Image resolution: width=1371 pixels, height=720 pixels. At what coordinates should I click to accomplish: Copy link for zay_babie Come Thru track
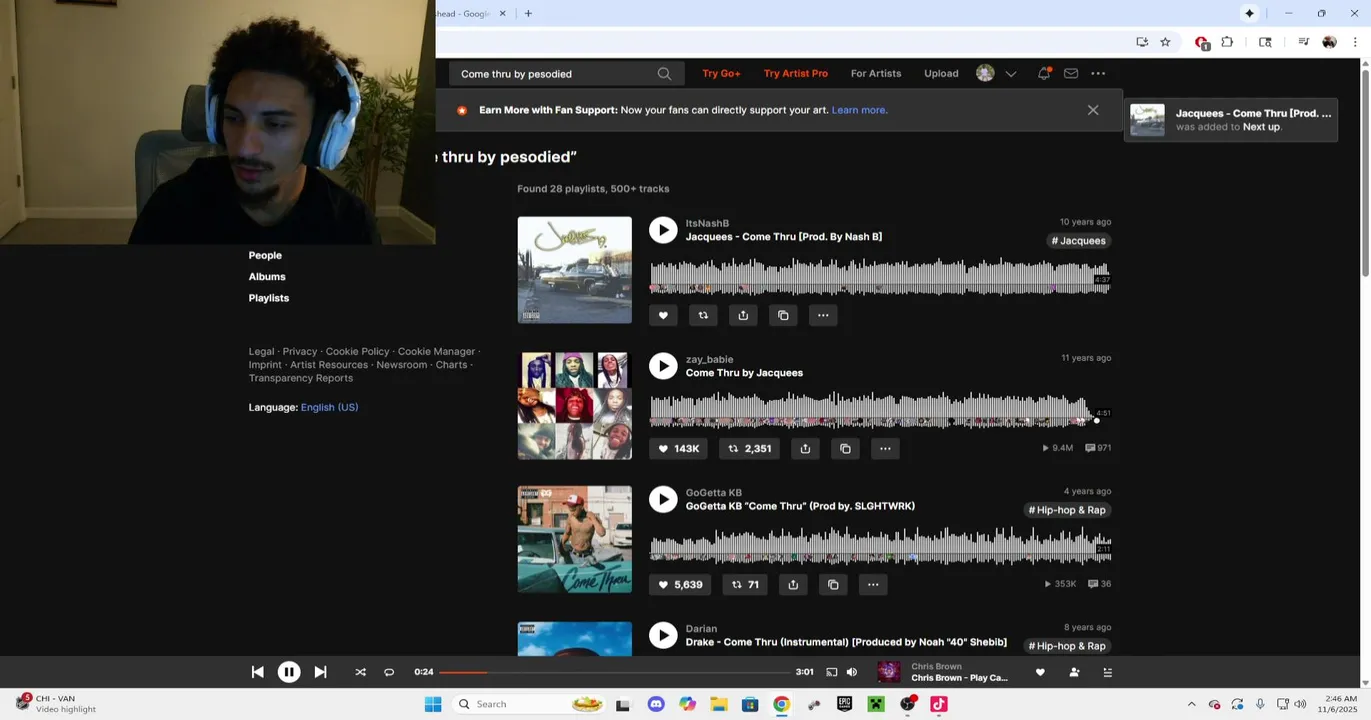(x=845, y=449)
